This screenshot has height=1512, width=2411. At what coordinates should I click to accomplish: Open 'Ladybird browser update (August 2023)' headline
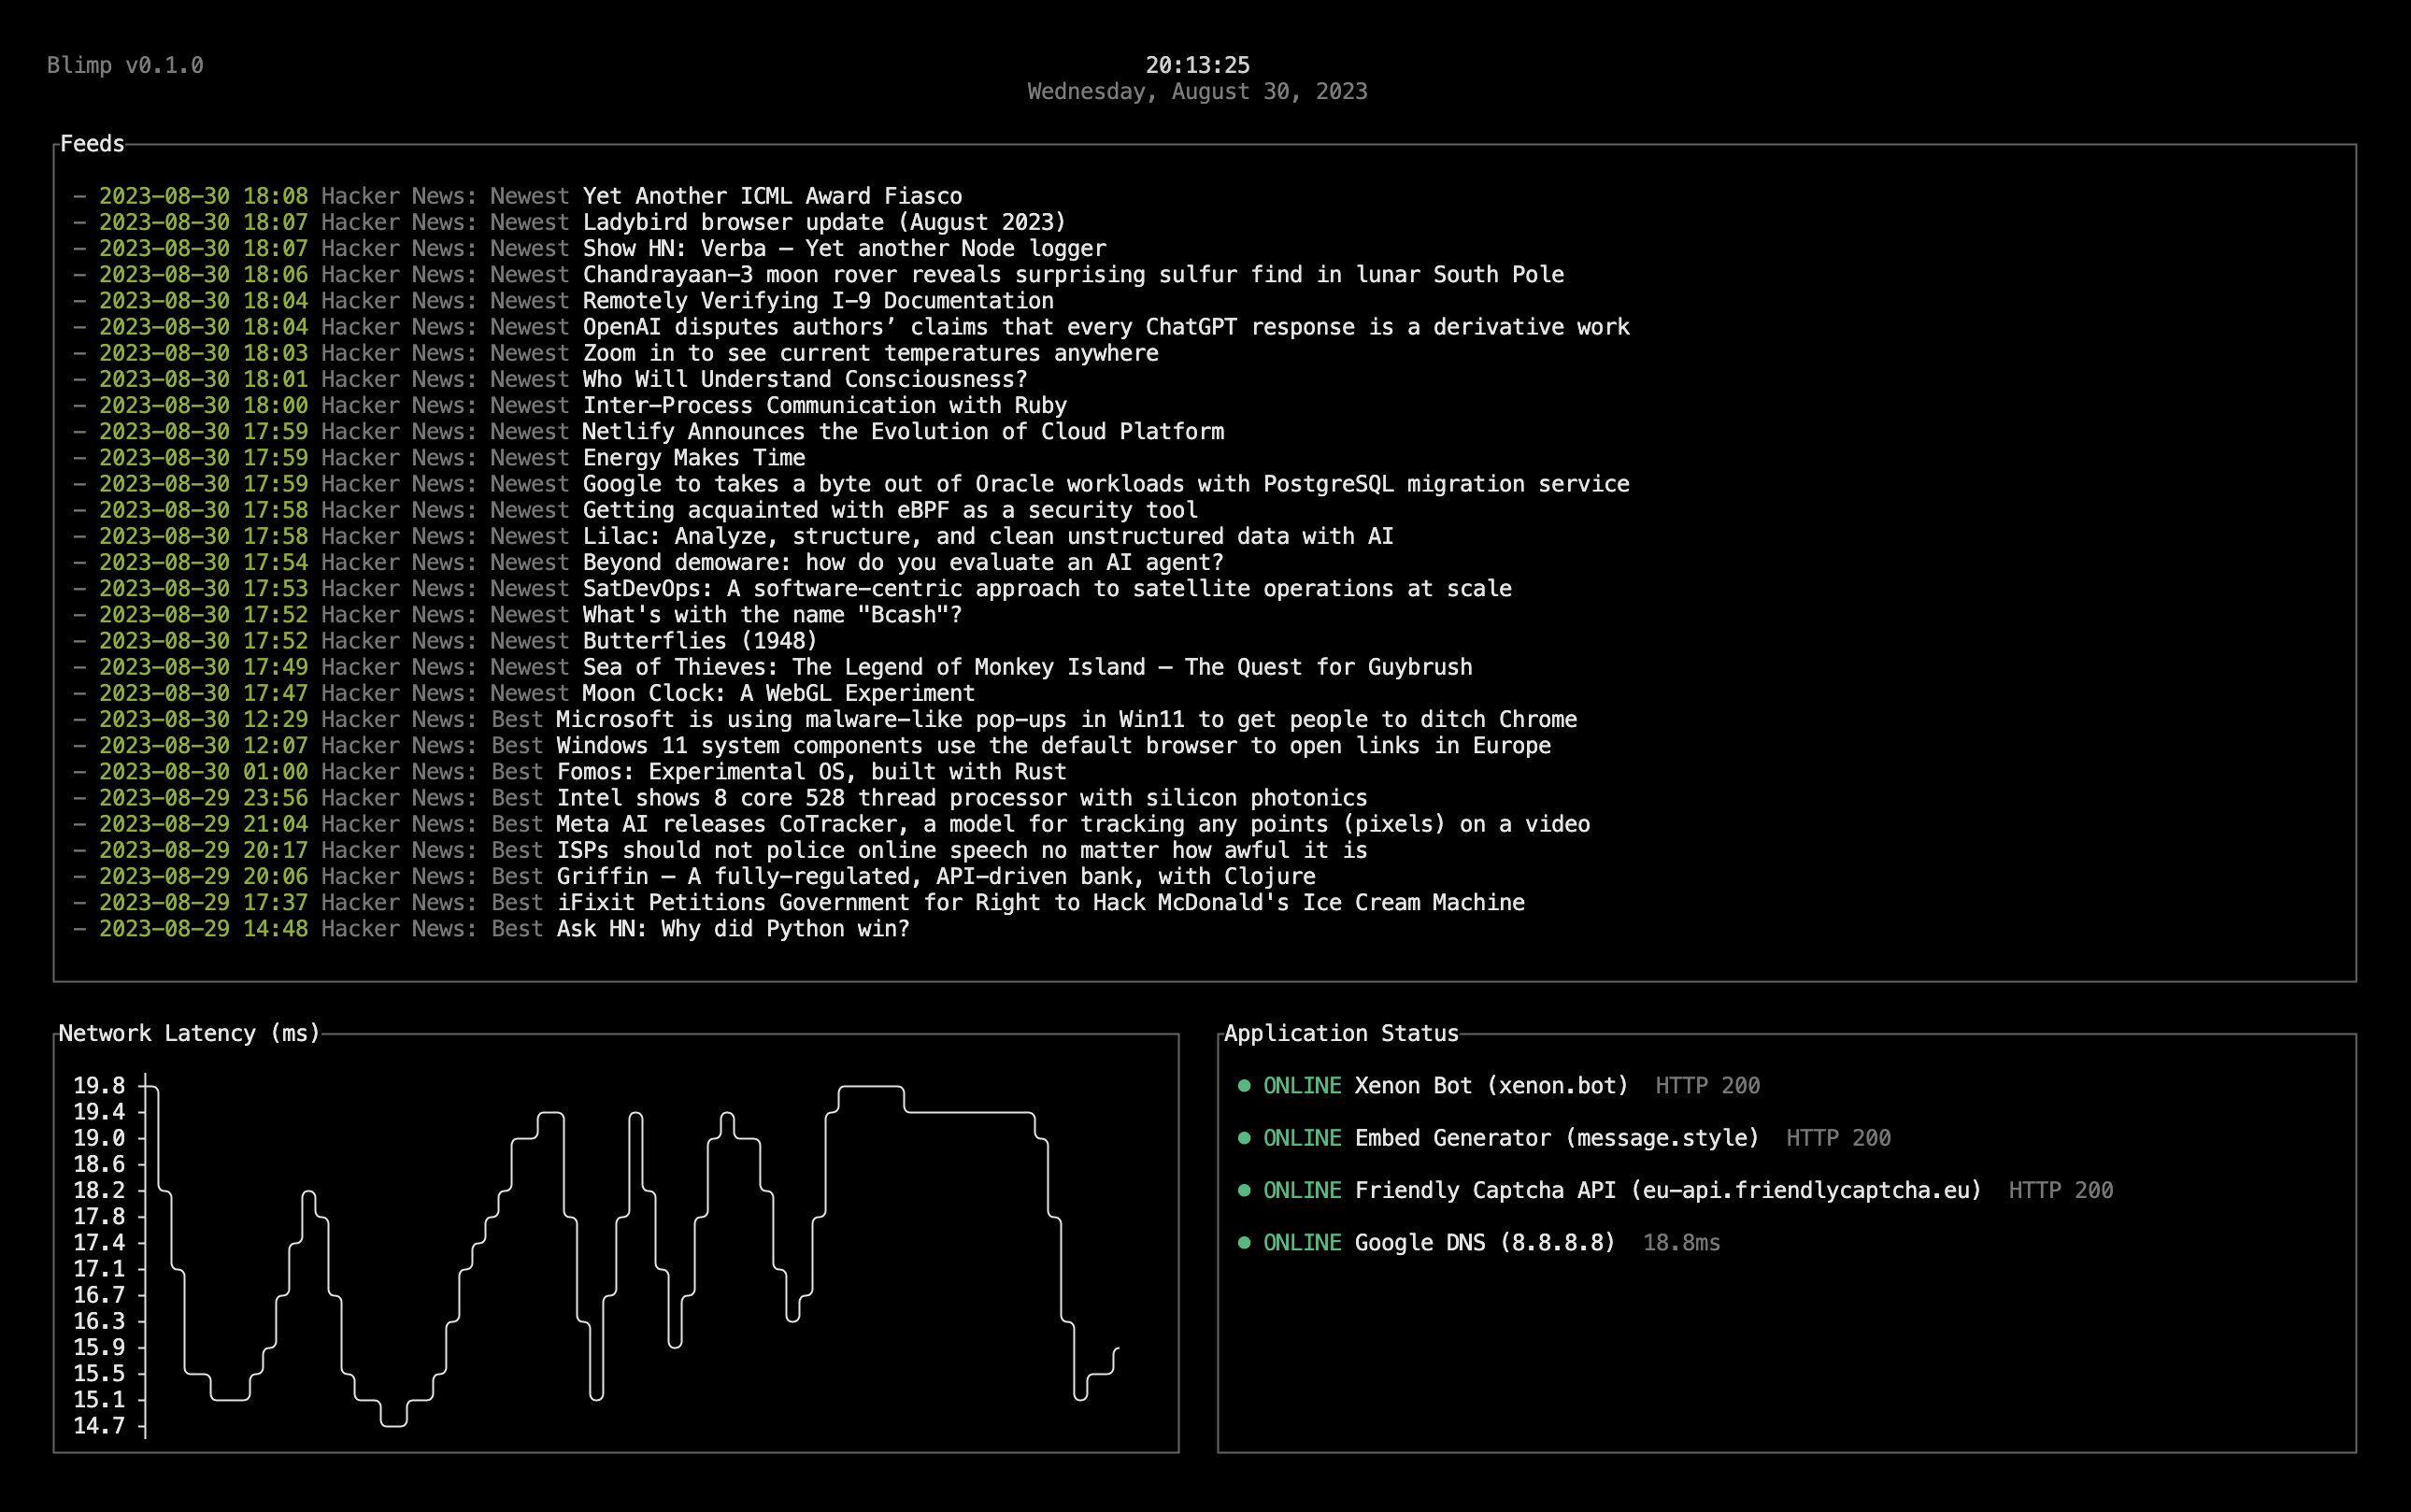pyautogui.click(x=824, y=222)
